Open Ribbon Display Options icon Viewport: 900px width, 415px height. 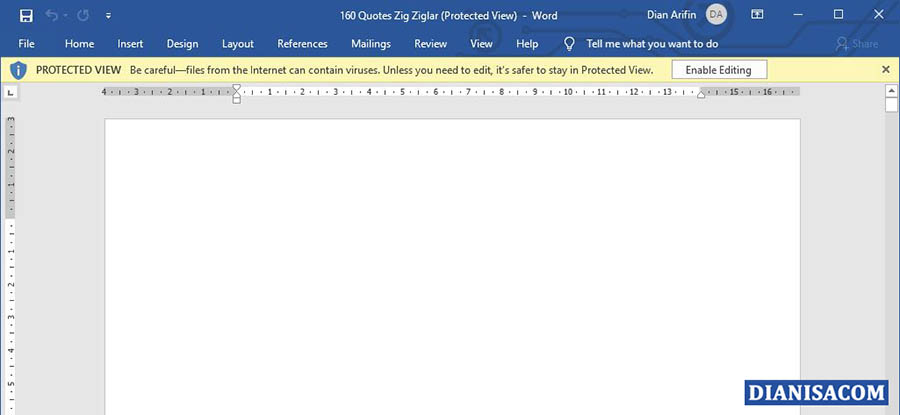(x=757, y=15)
